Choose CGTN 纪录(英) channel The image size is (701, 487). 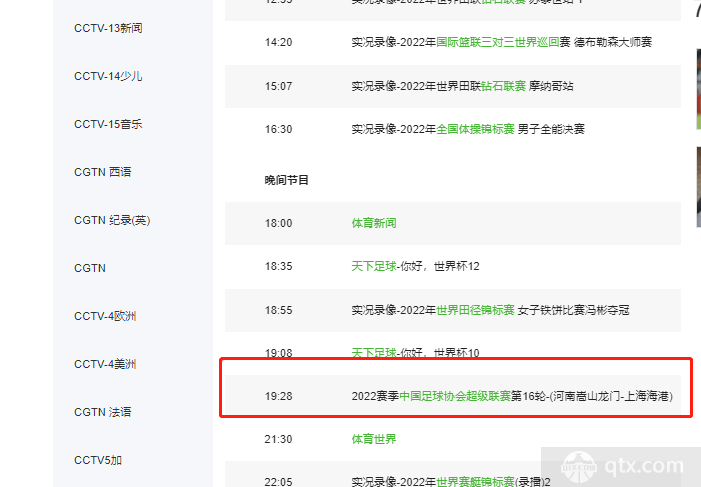click(112, 220)
